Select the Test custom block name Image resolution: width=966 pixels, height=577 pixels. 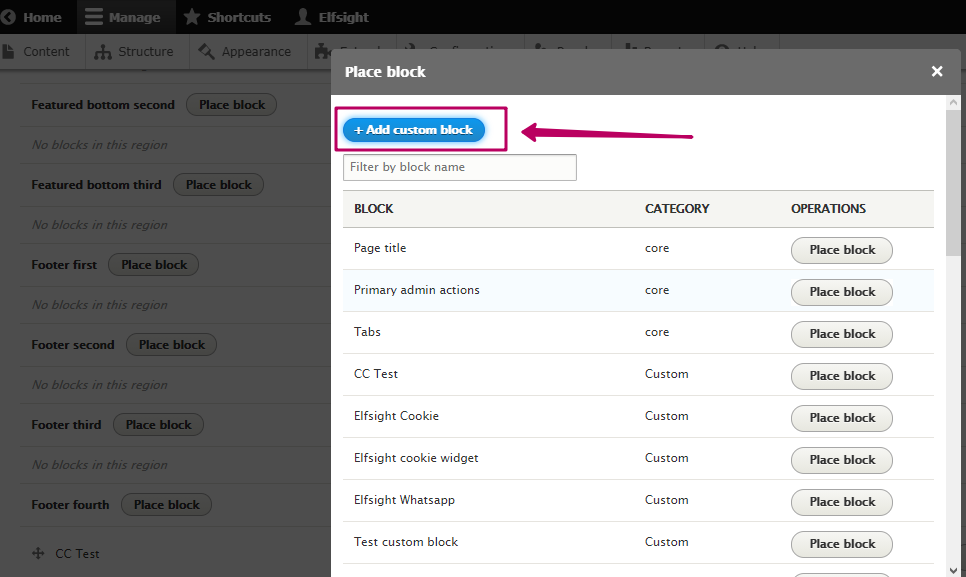(x=406, y=542)
